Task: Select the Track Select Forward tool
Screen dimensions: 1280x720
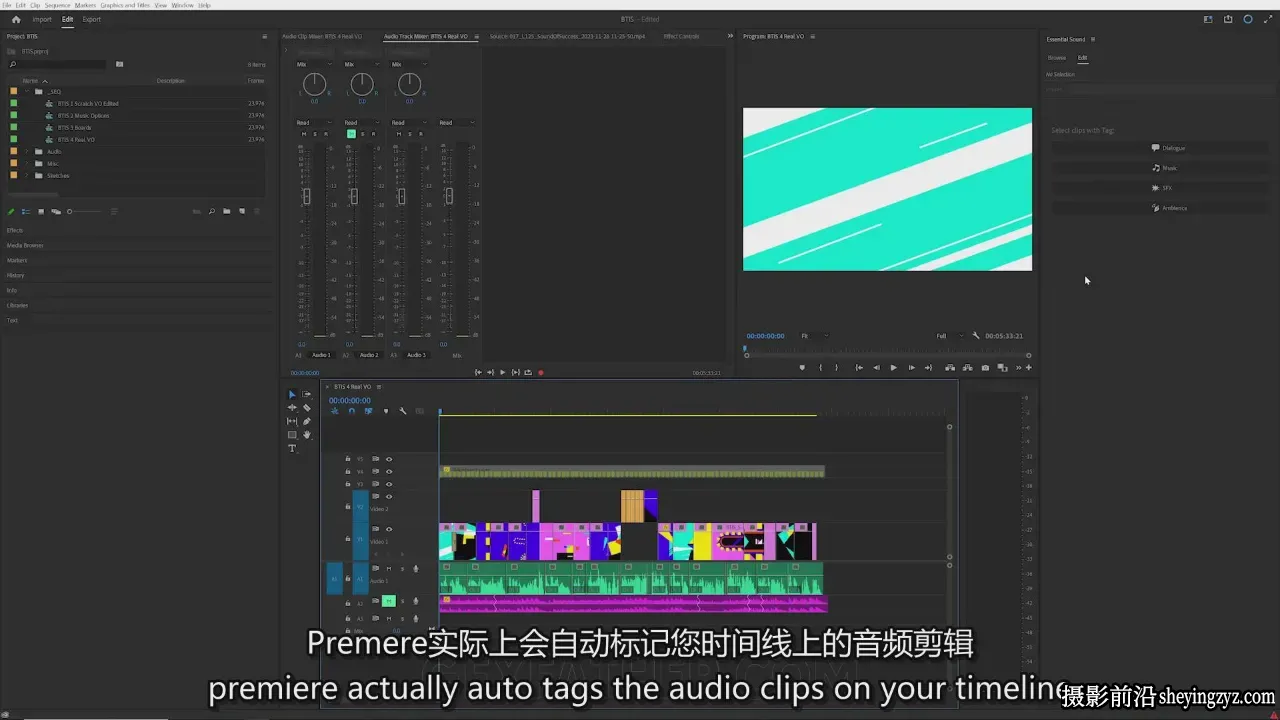Action: (x=307, y=394)
